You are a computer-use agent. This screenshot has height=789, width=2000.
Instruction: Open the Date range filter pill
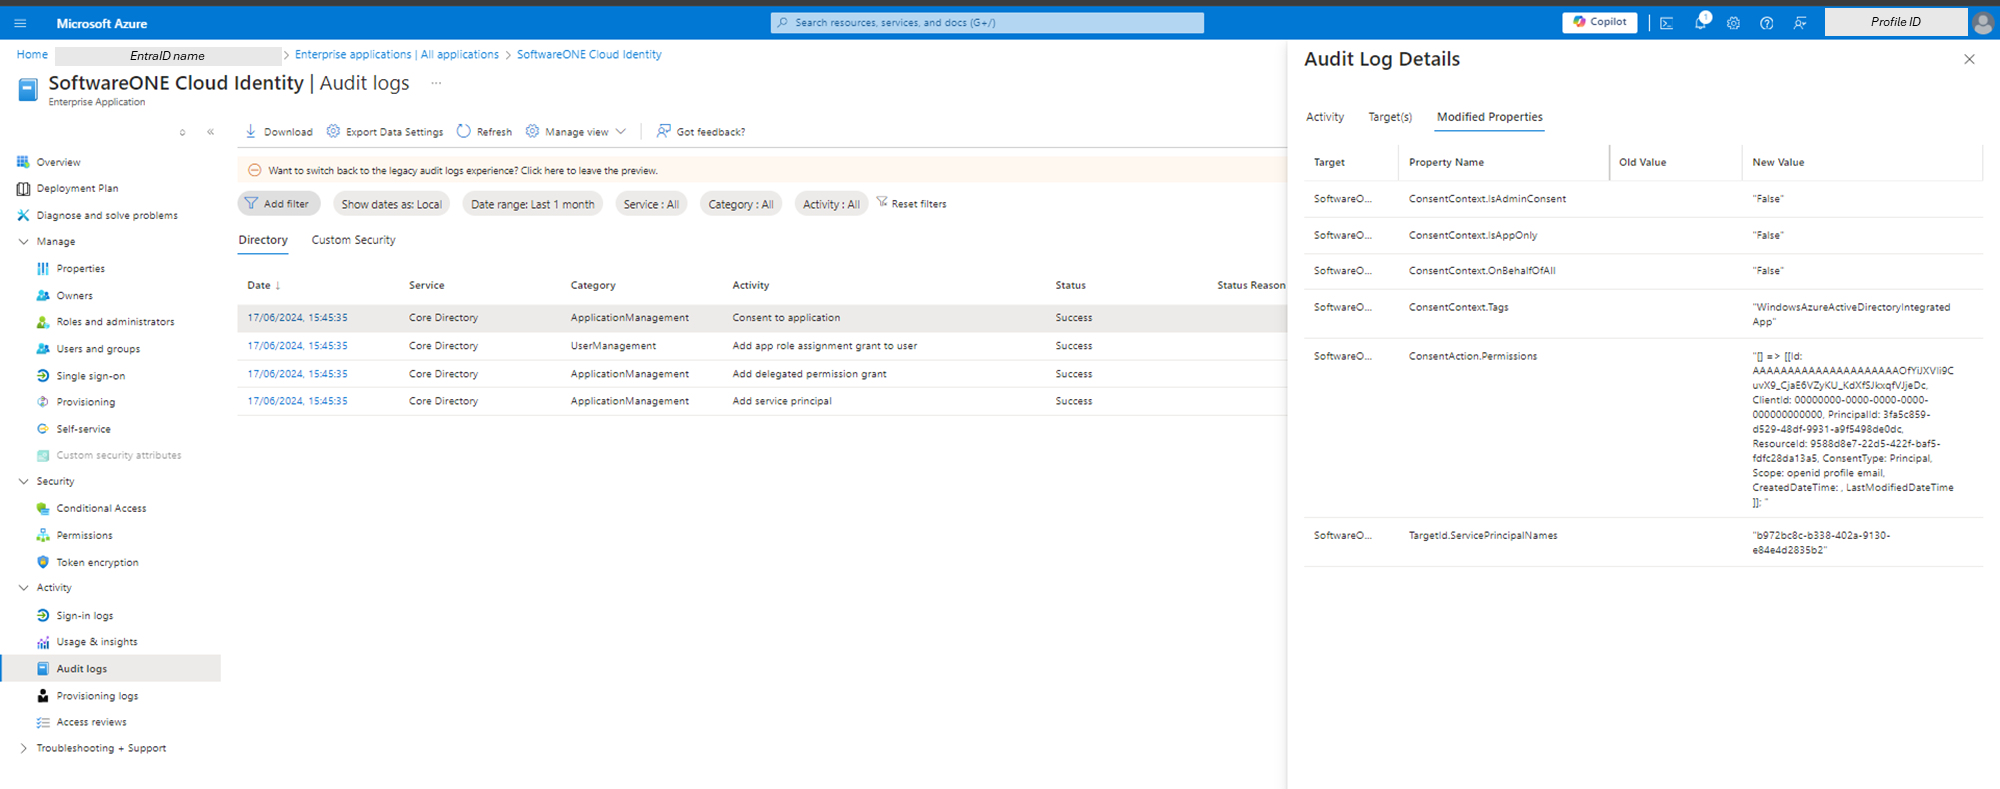[532, 204]
